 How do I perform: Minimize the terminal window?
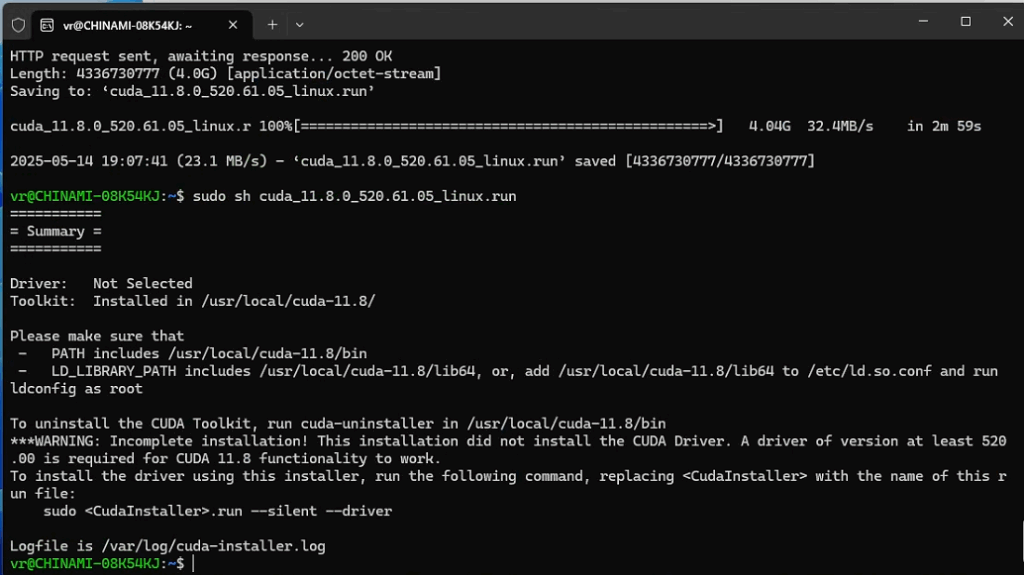921,22
